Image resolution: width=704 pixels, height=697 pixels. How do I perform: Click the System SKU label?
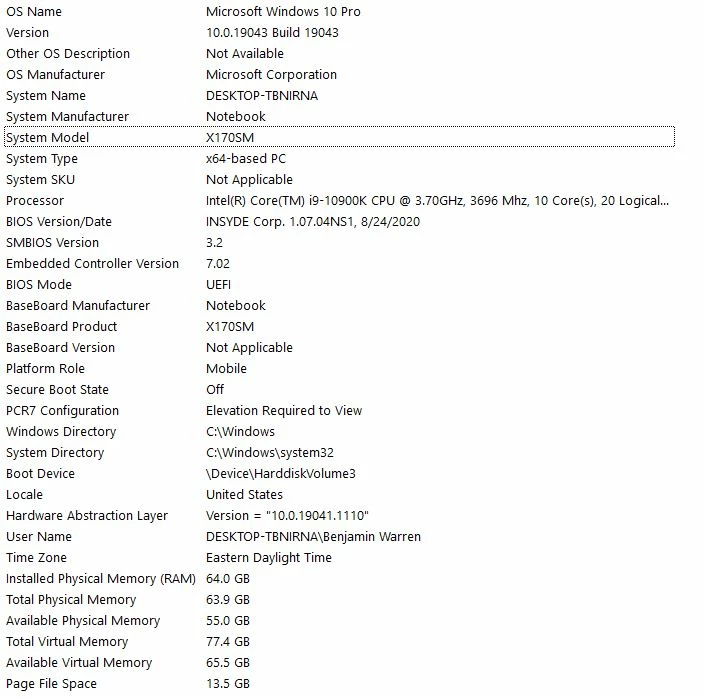40,180
